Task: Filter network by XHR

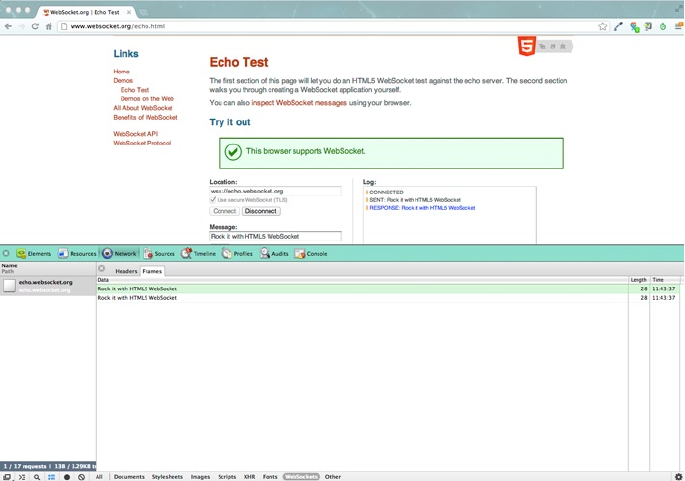Action: [x=249, y=477]
